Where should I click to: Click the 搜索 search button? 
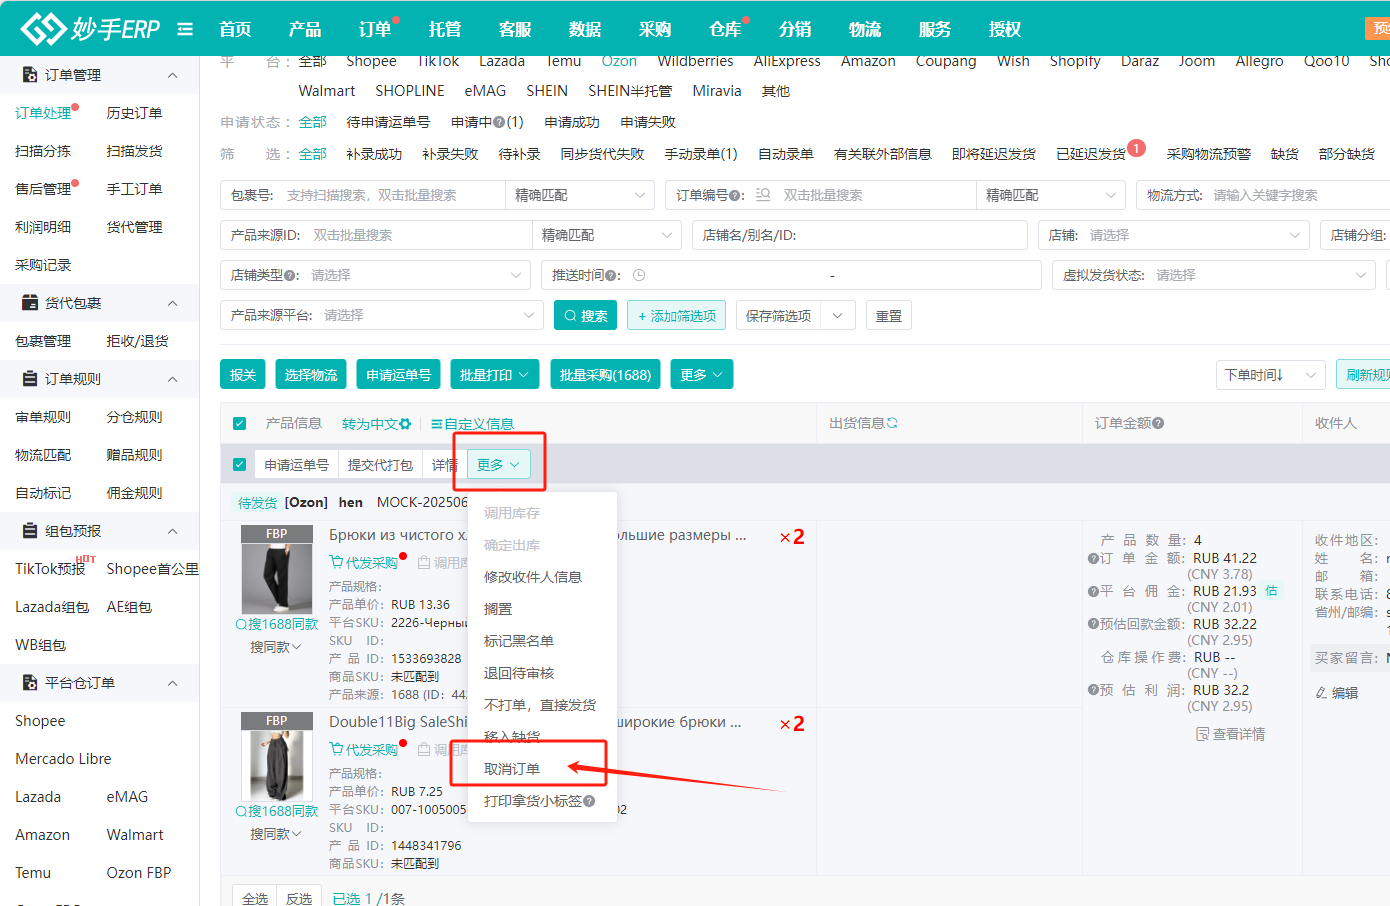point(585,315)
